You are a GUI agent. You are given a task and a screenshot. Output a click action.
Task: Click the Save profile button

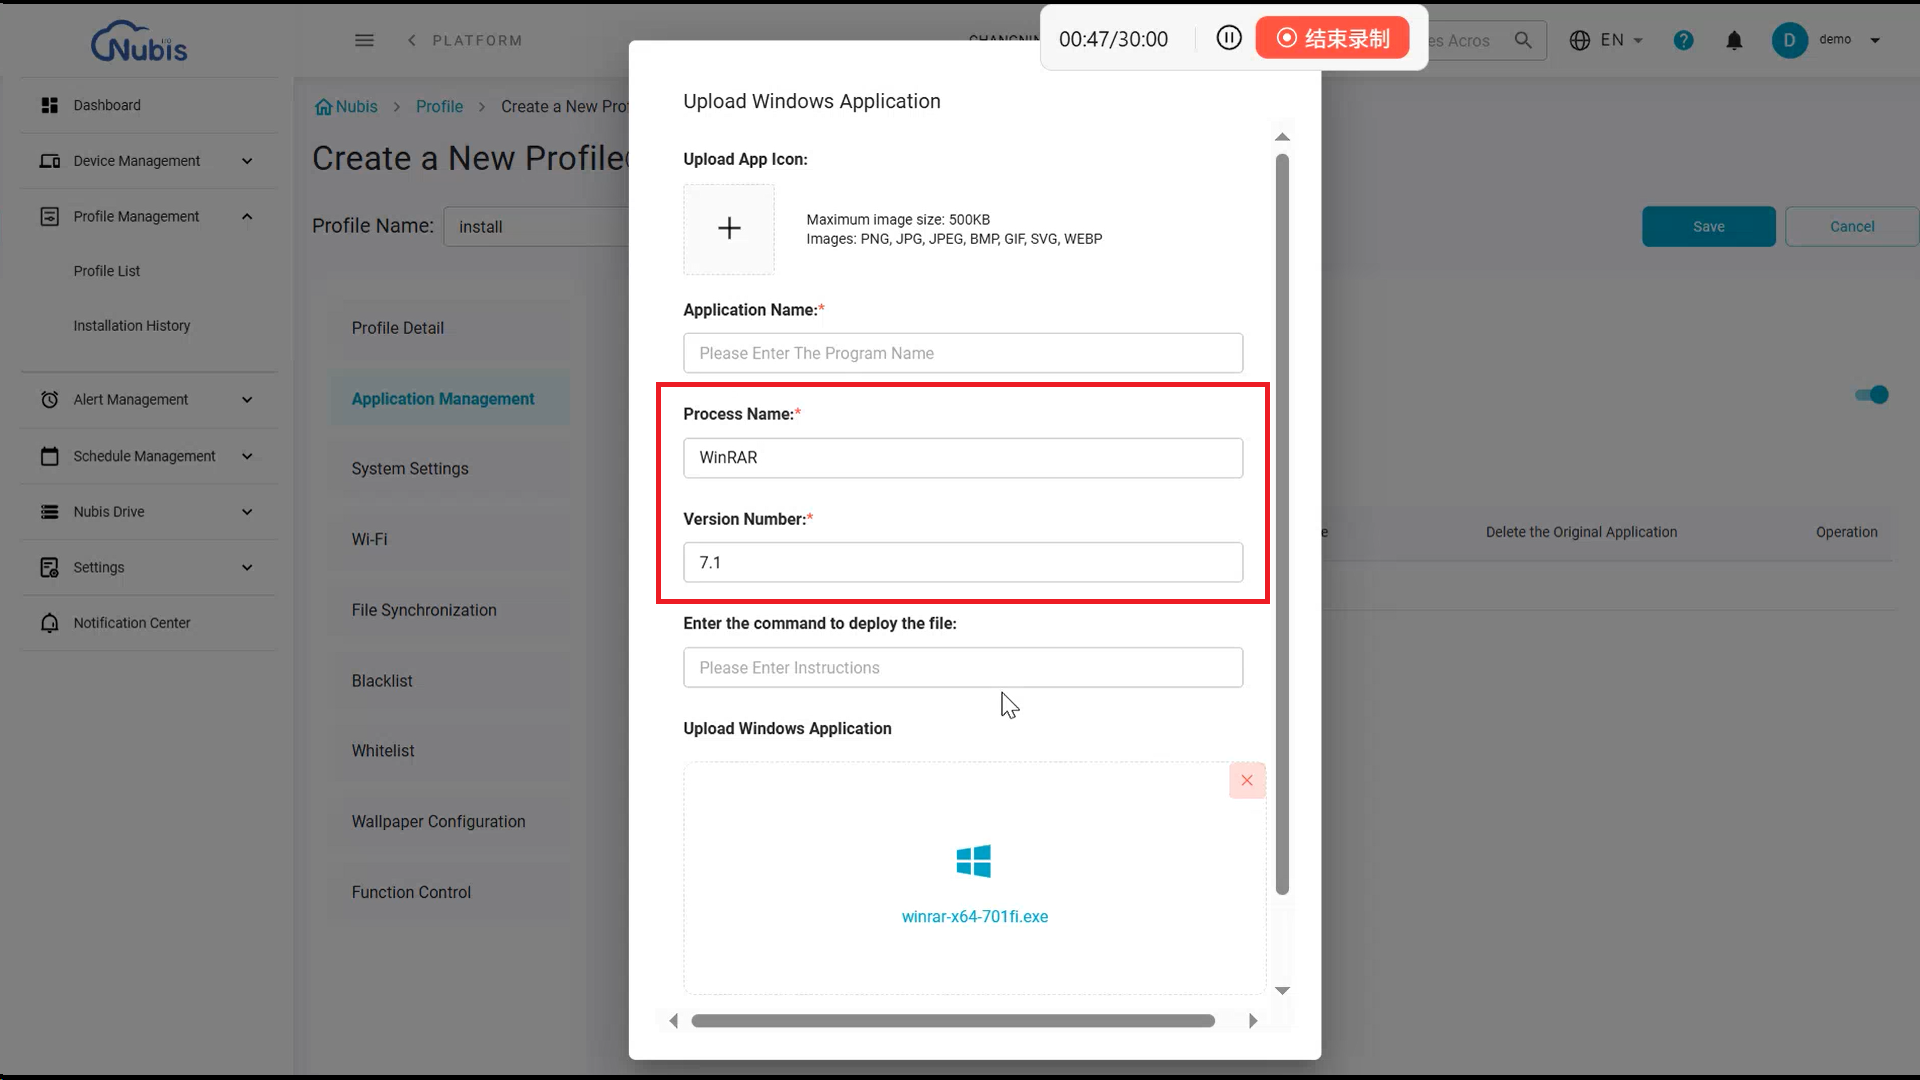click(x=1708, y=227)
